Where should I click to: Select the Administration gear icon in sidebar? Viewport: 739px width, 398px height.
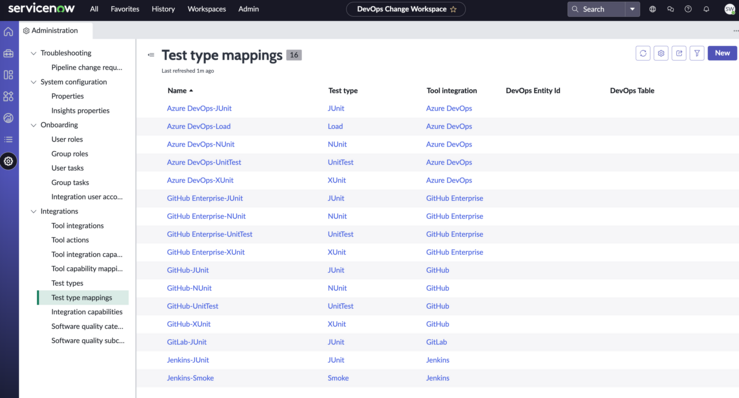[8, 161]
